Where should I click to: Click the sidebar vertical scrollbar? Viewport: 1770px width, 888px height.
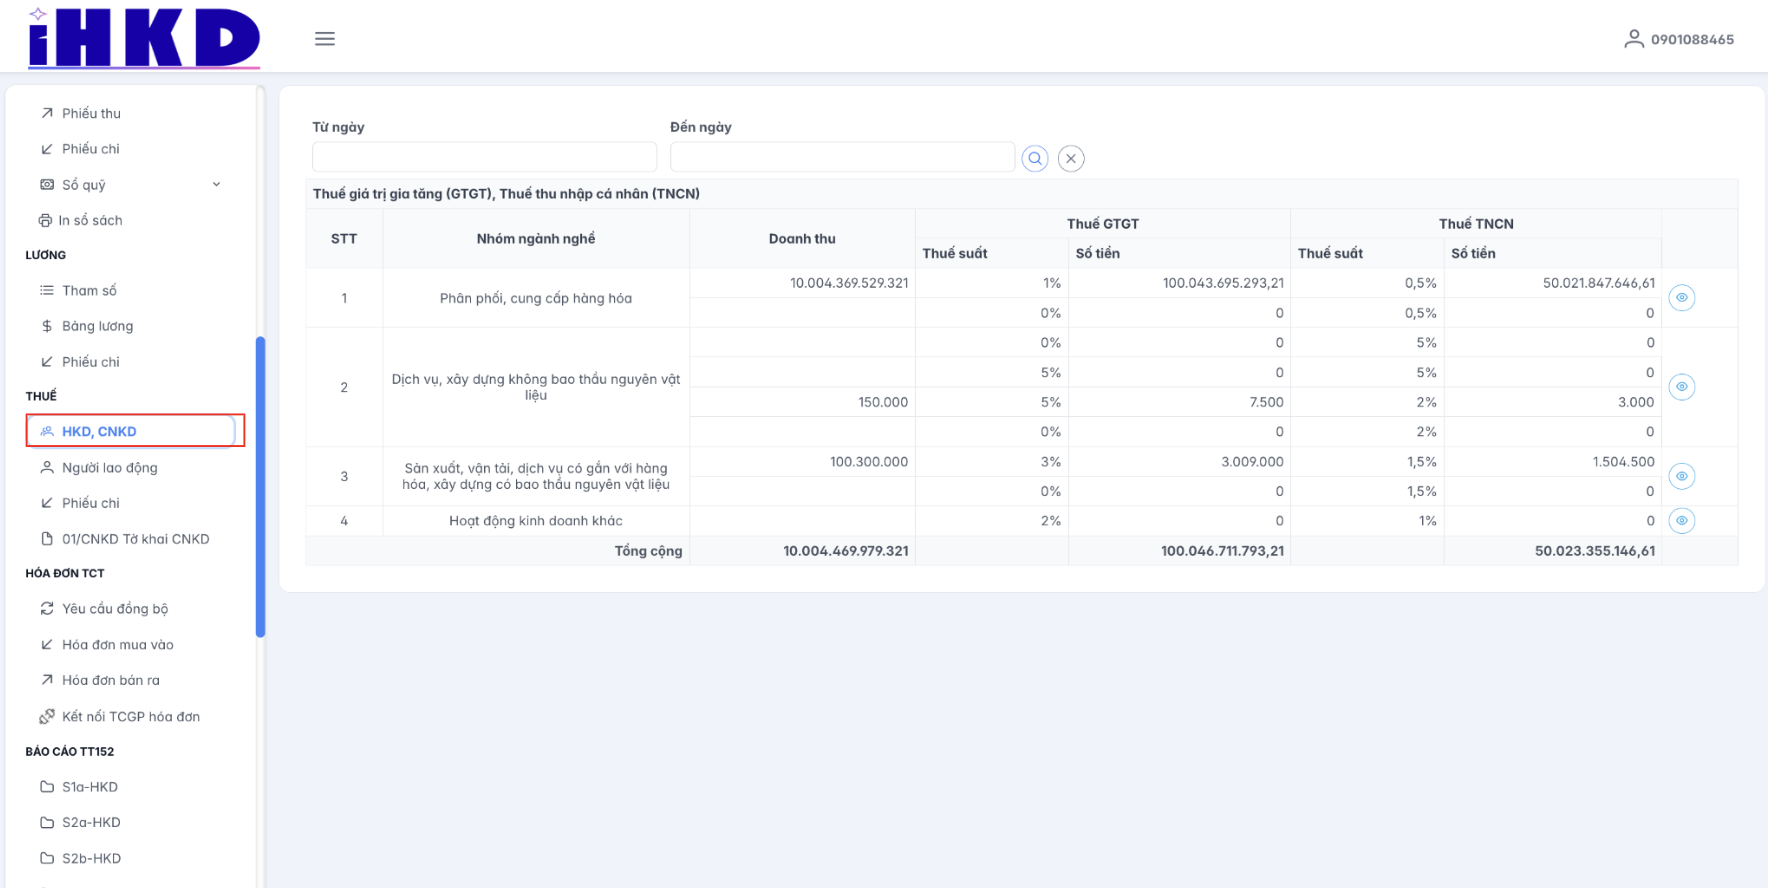pos(261,486)
